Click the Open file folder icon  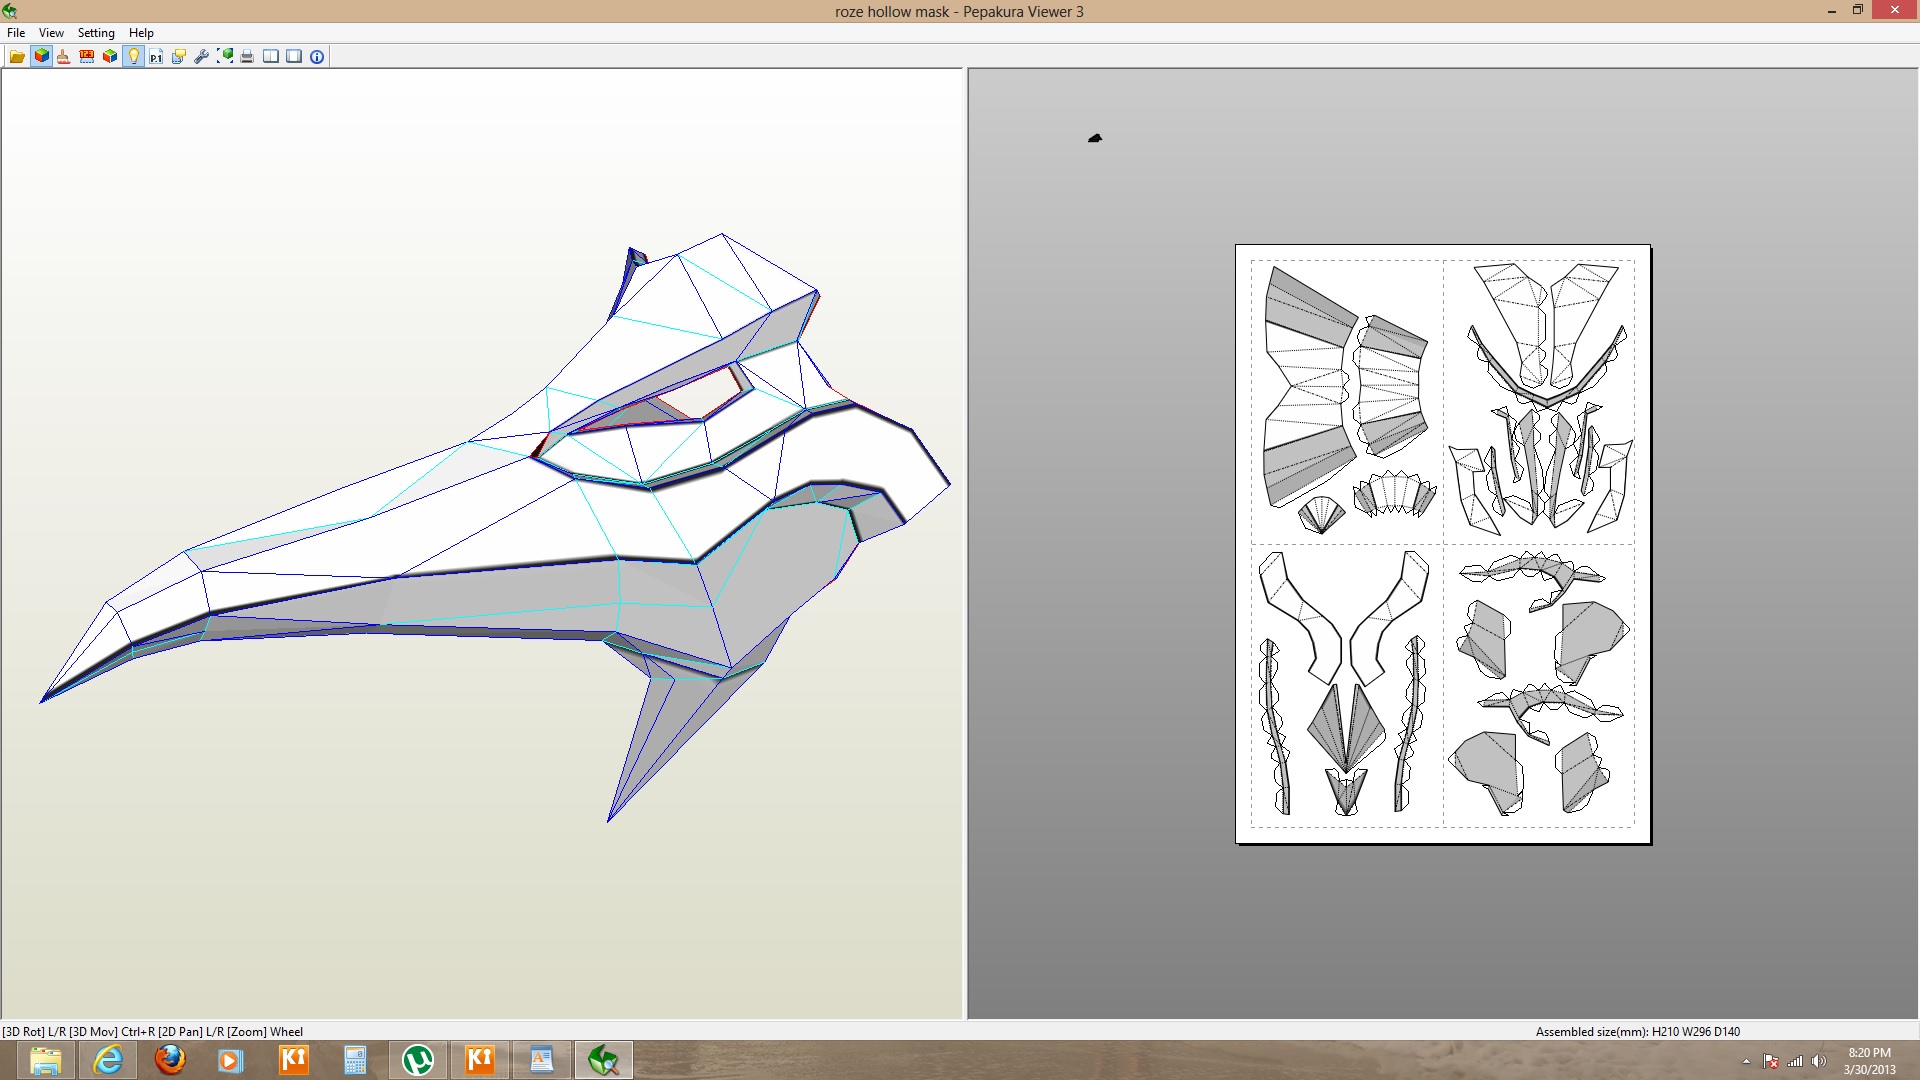[17, 57]
